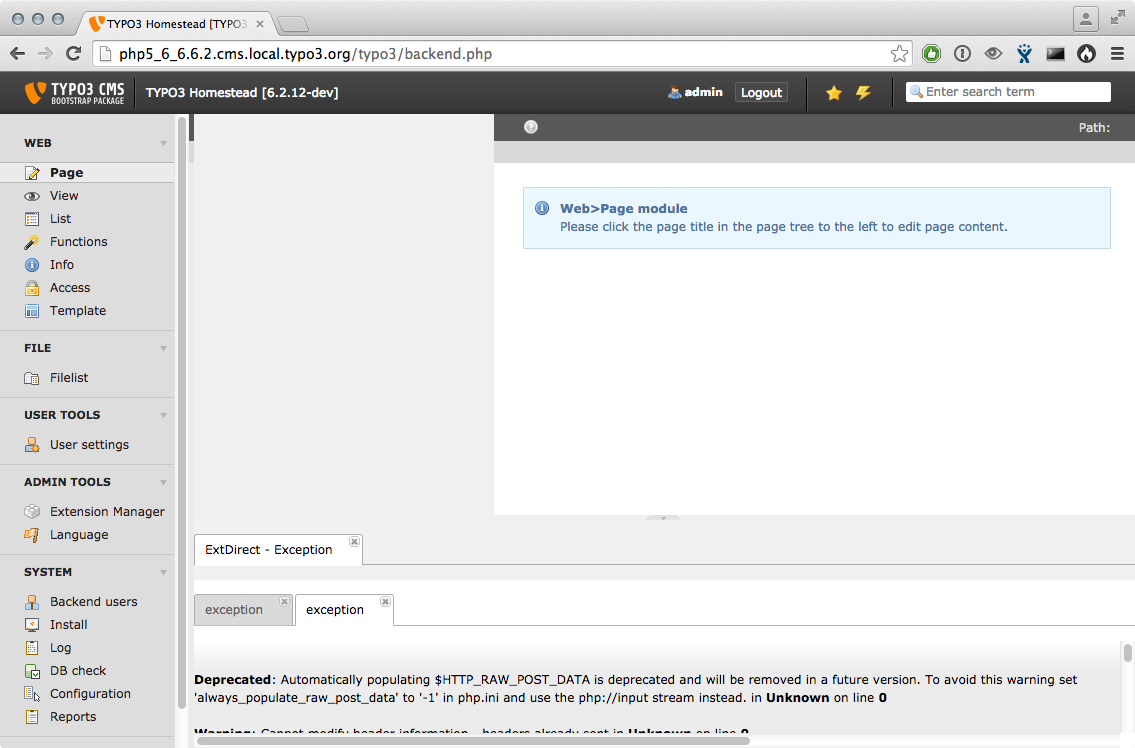Screen dimensions: 1135x748
Task: Collapse the ADMIN TOOLS section
Action: pyautogui.click(x=163, y=482)
